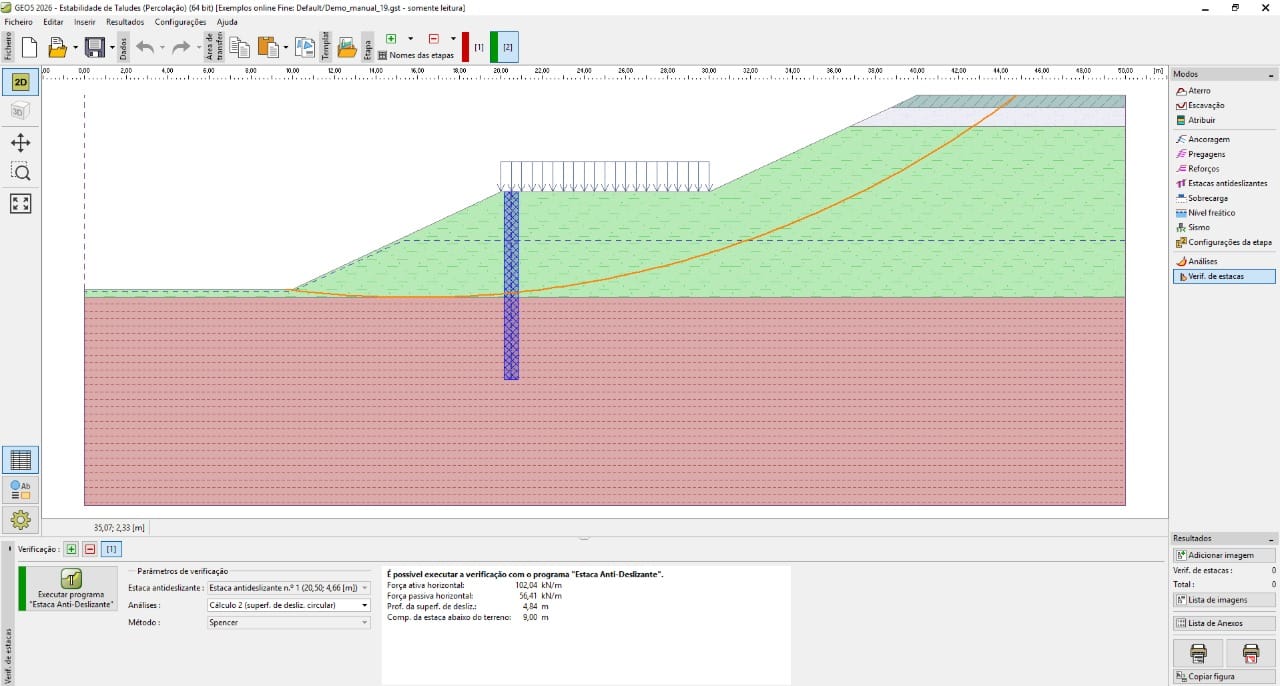Undo the last action with the back arrow
The height and width of the screenshot is (686, 1280).
click(145, 46)
